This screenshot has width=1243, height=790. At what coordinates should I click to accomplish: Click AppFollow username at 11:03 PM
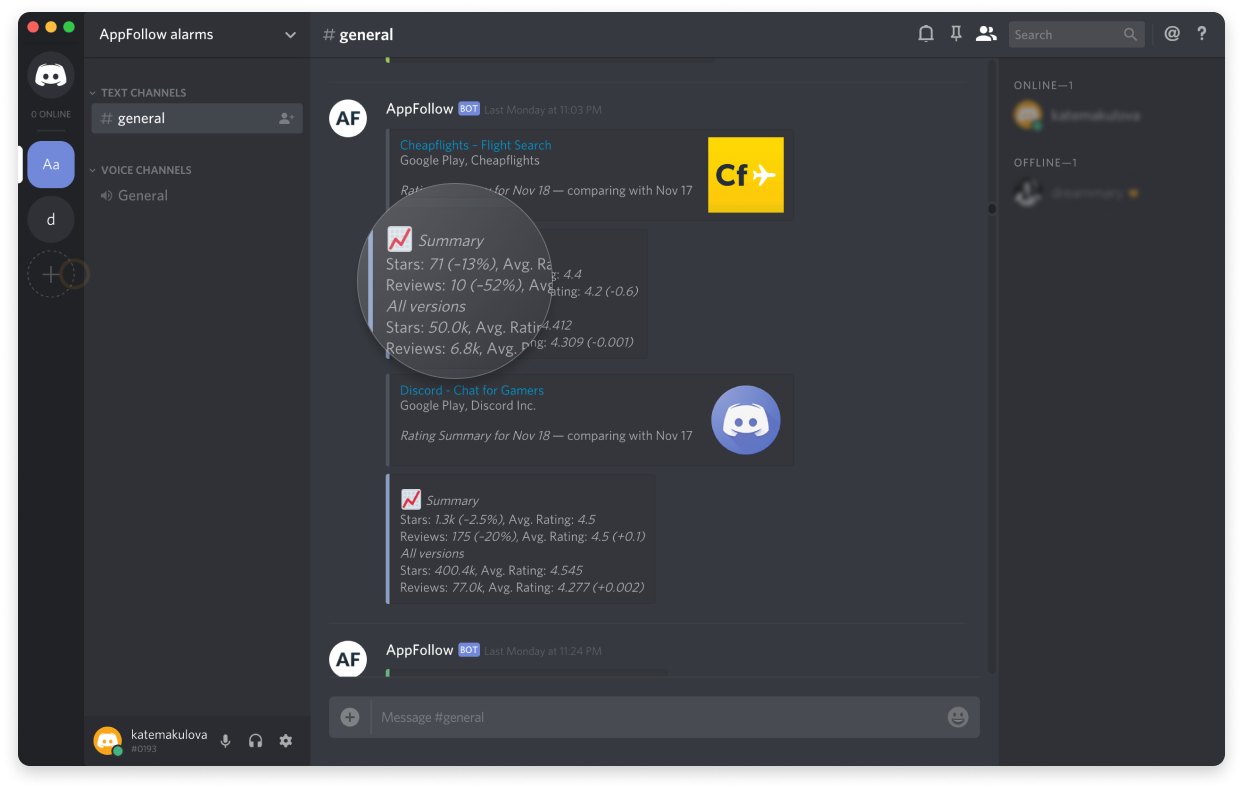(420, 108)
